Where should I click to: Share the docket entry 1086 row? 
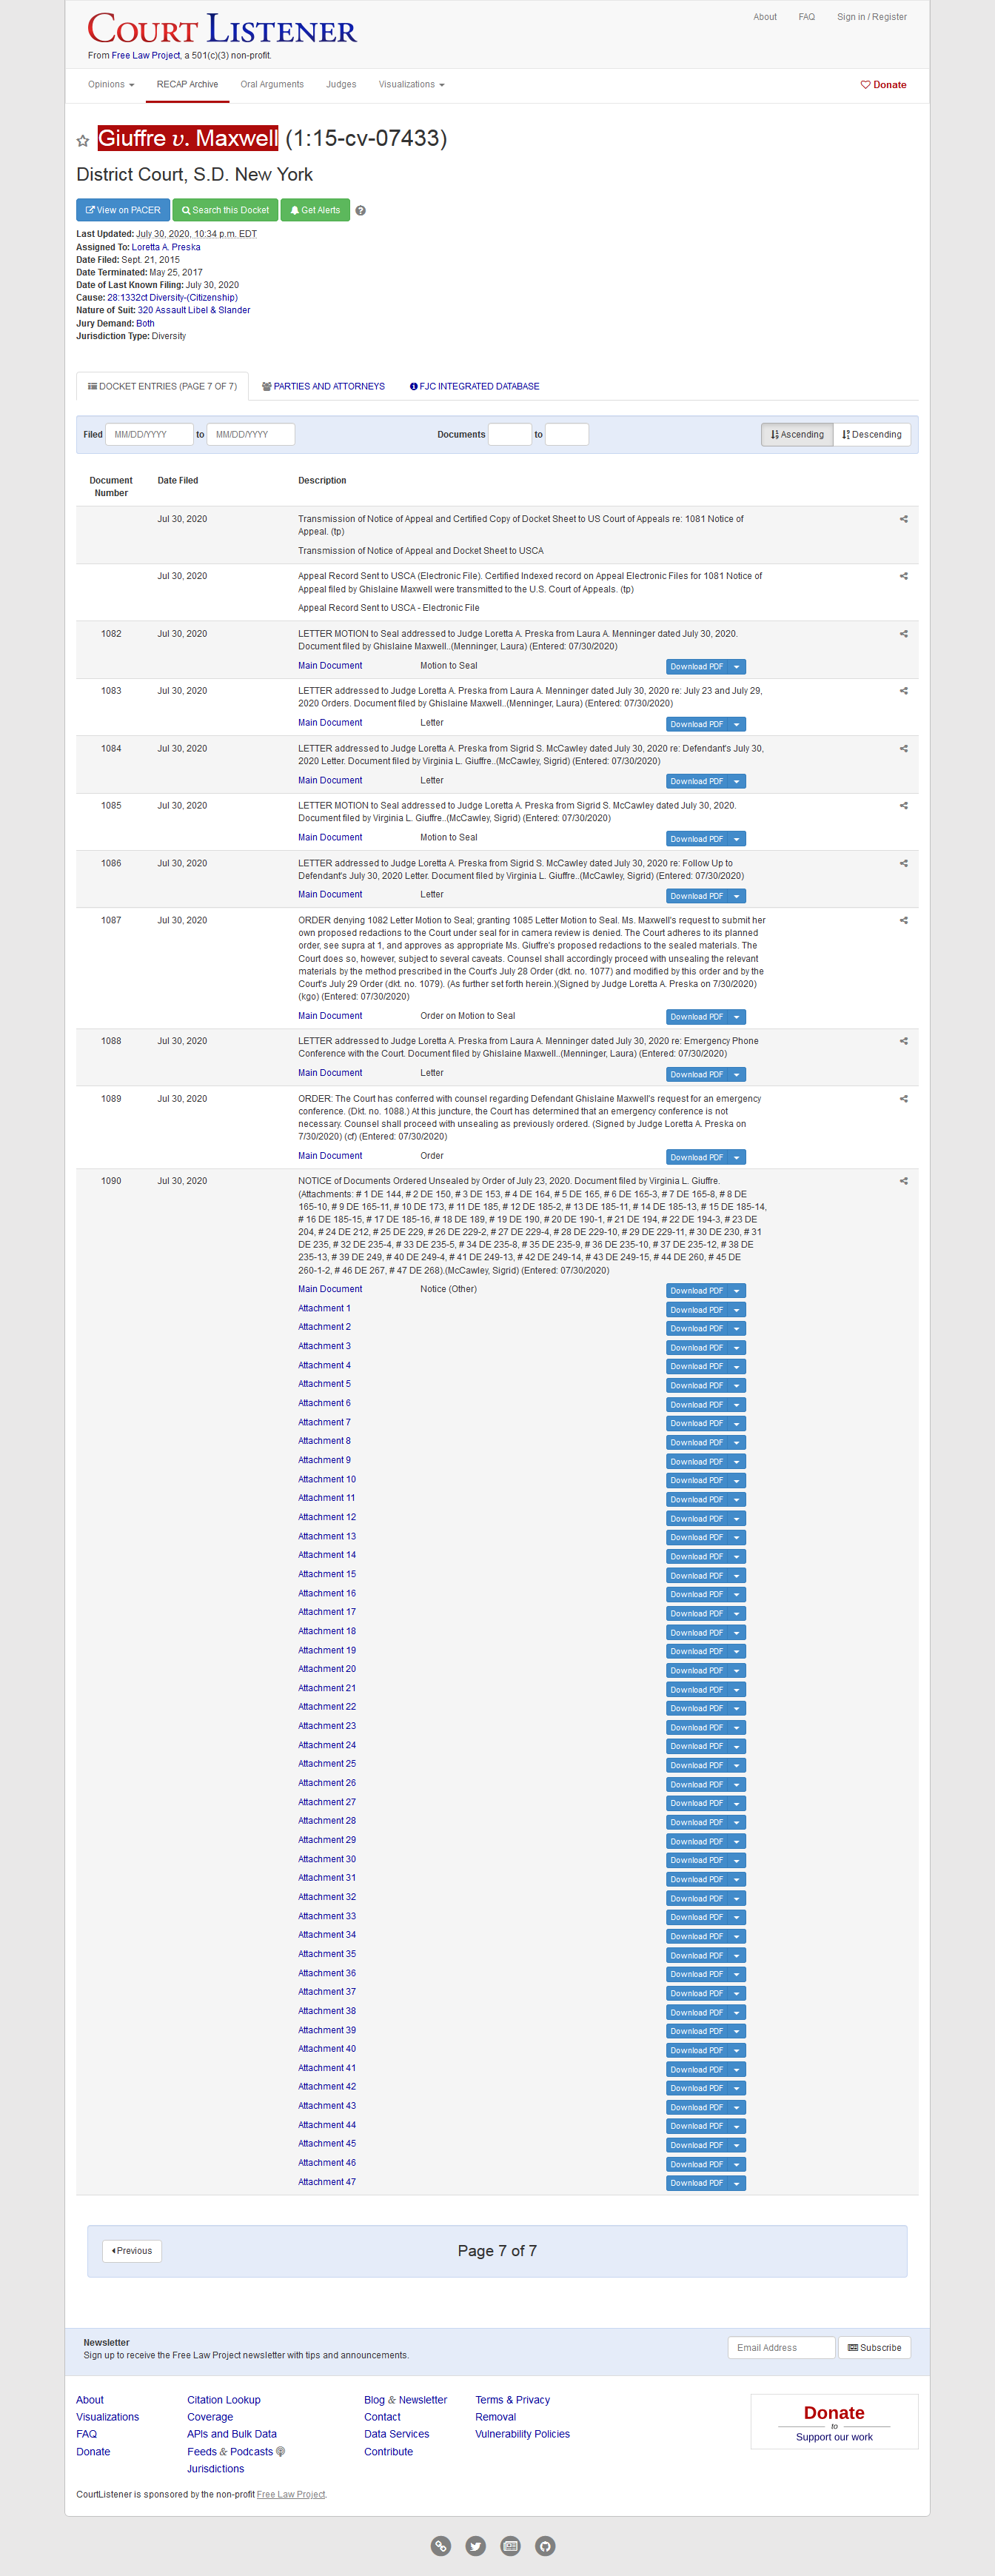click(903, 864)
